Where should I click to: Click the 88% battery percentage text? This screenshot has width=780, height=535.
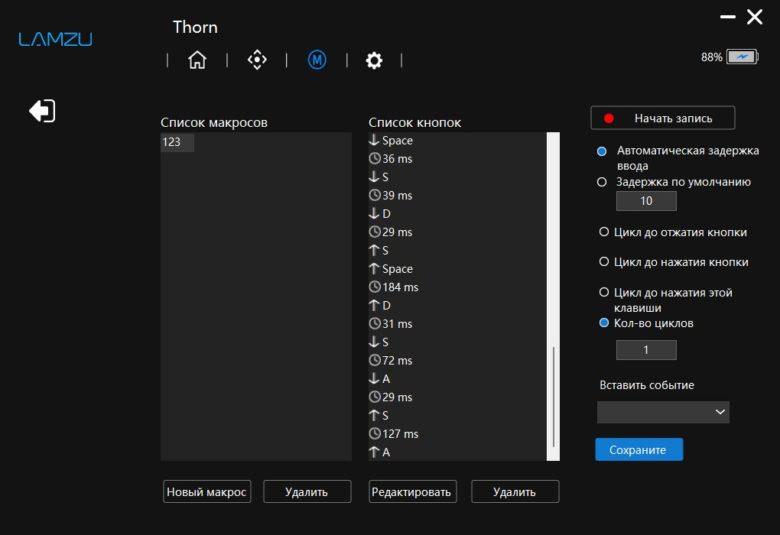(x=711, y=57)
